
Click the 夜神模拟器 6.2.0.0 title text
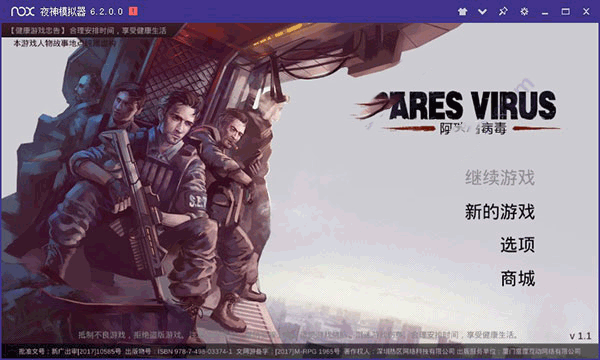tap(82, 11)
